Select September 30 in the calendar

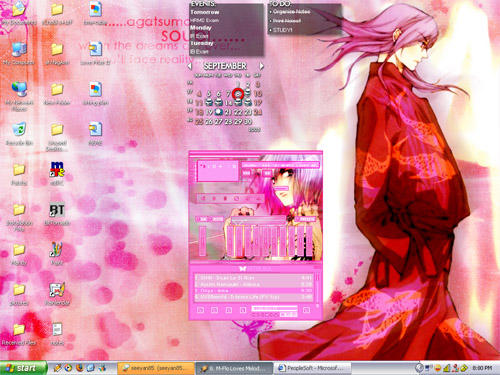point(248,122)
